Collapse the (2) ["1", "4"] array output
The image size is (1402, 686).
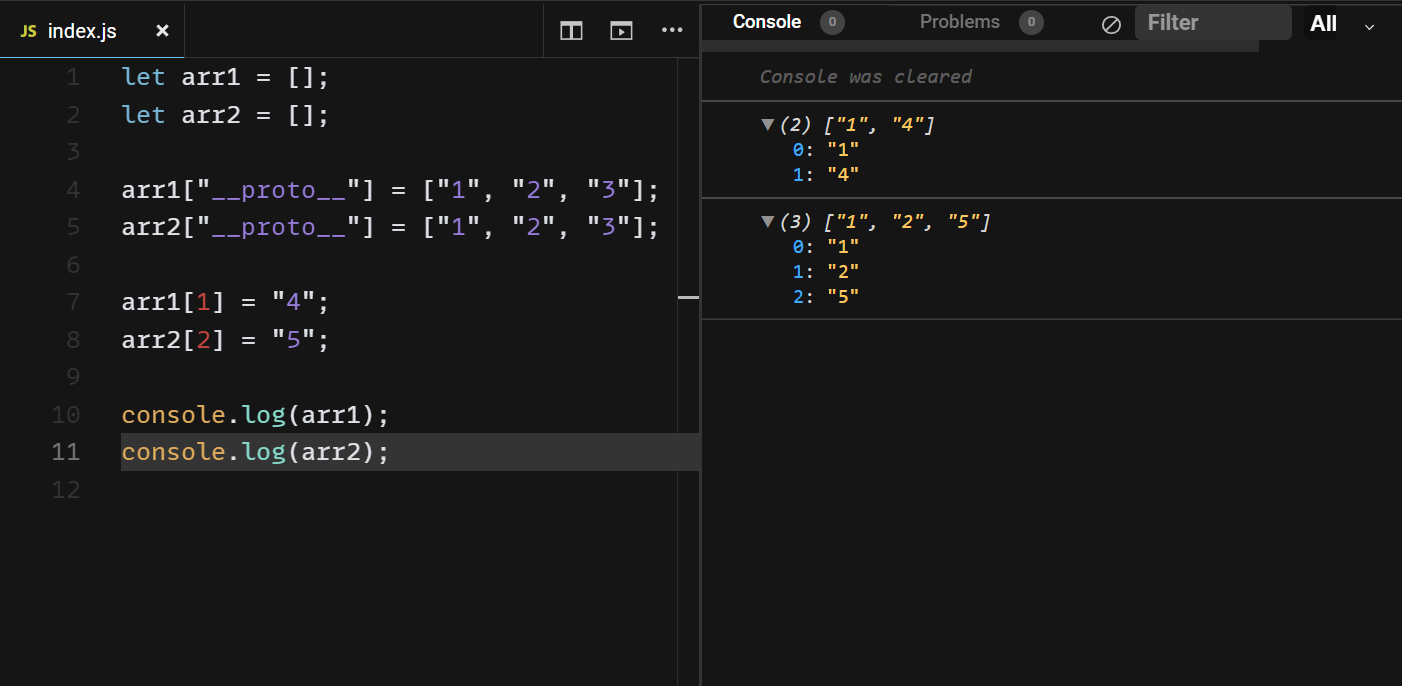click(x=768, y=125)
